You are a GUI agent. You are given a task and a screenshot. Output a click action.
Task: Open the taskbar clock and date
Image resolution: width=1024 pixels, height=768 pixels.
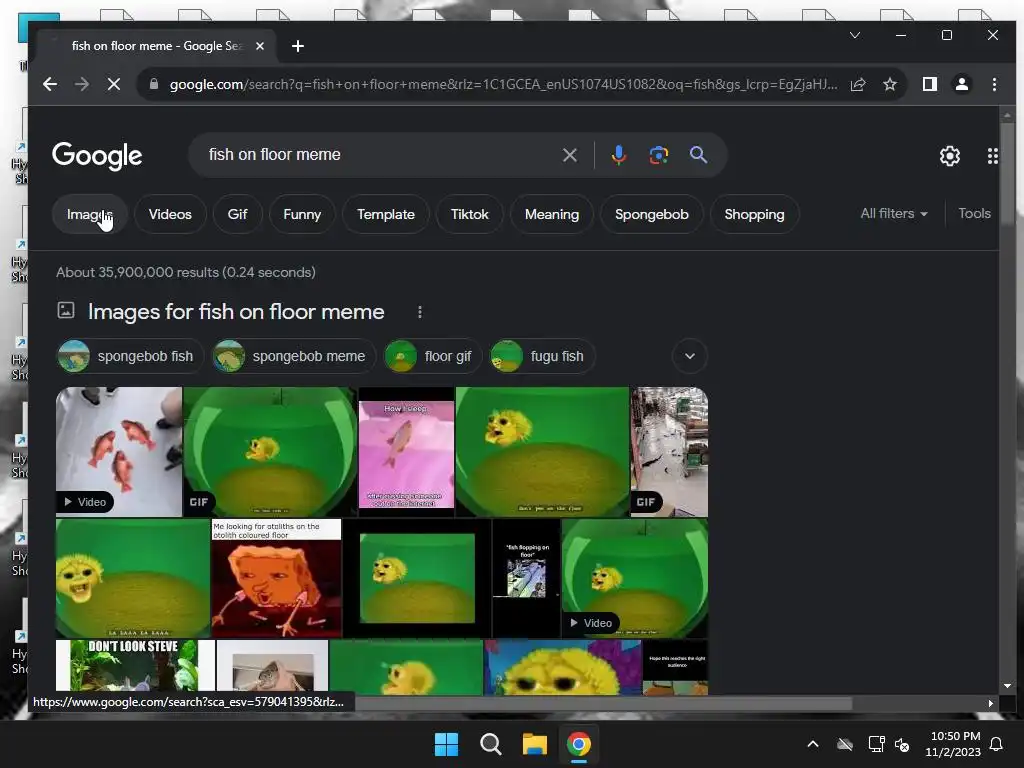pos(953,744)
